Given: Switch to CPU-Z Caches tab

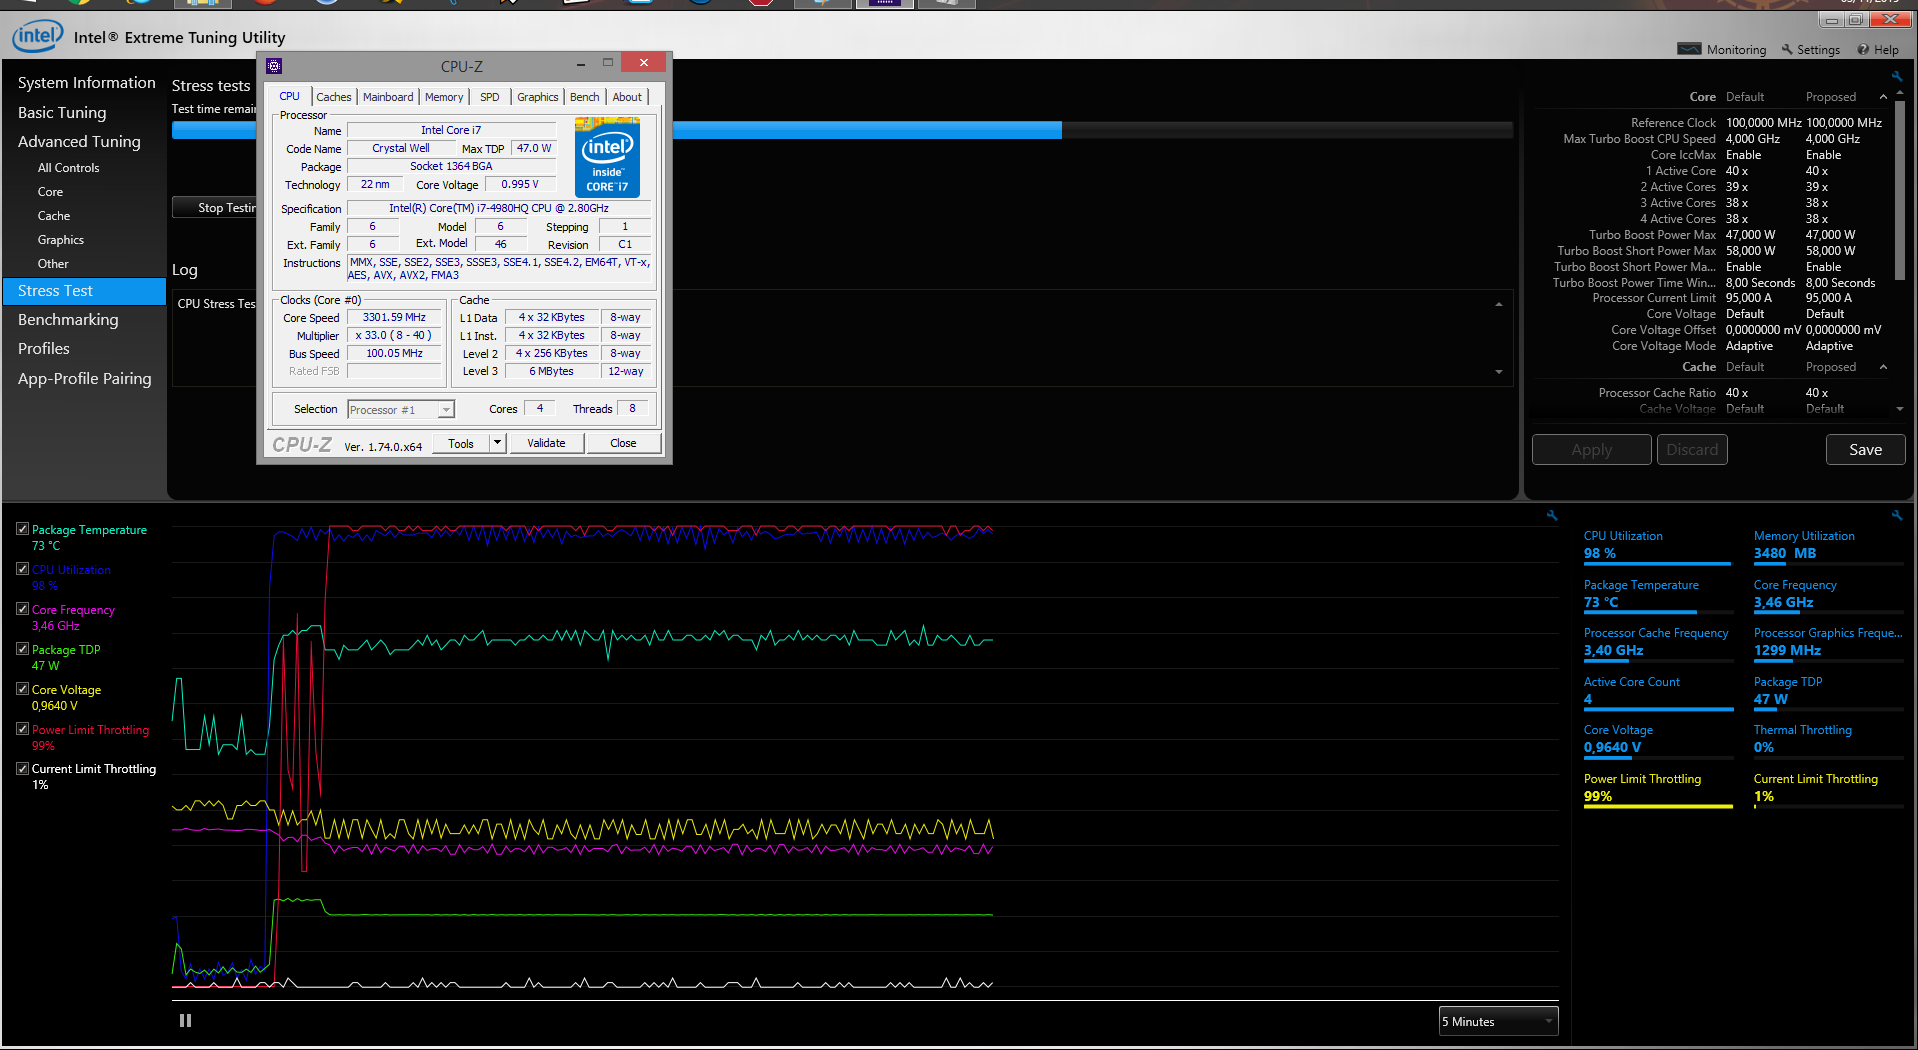Looking at the screenshot, I should pyautogui.click(x=334, y=97).
